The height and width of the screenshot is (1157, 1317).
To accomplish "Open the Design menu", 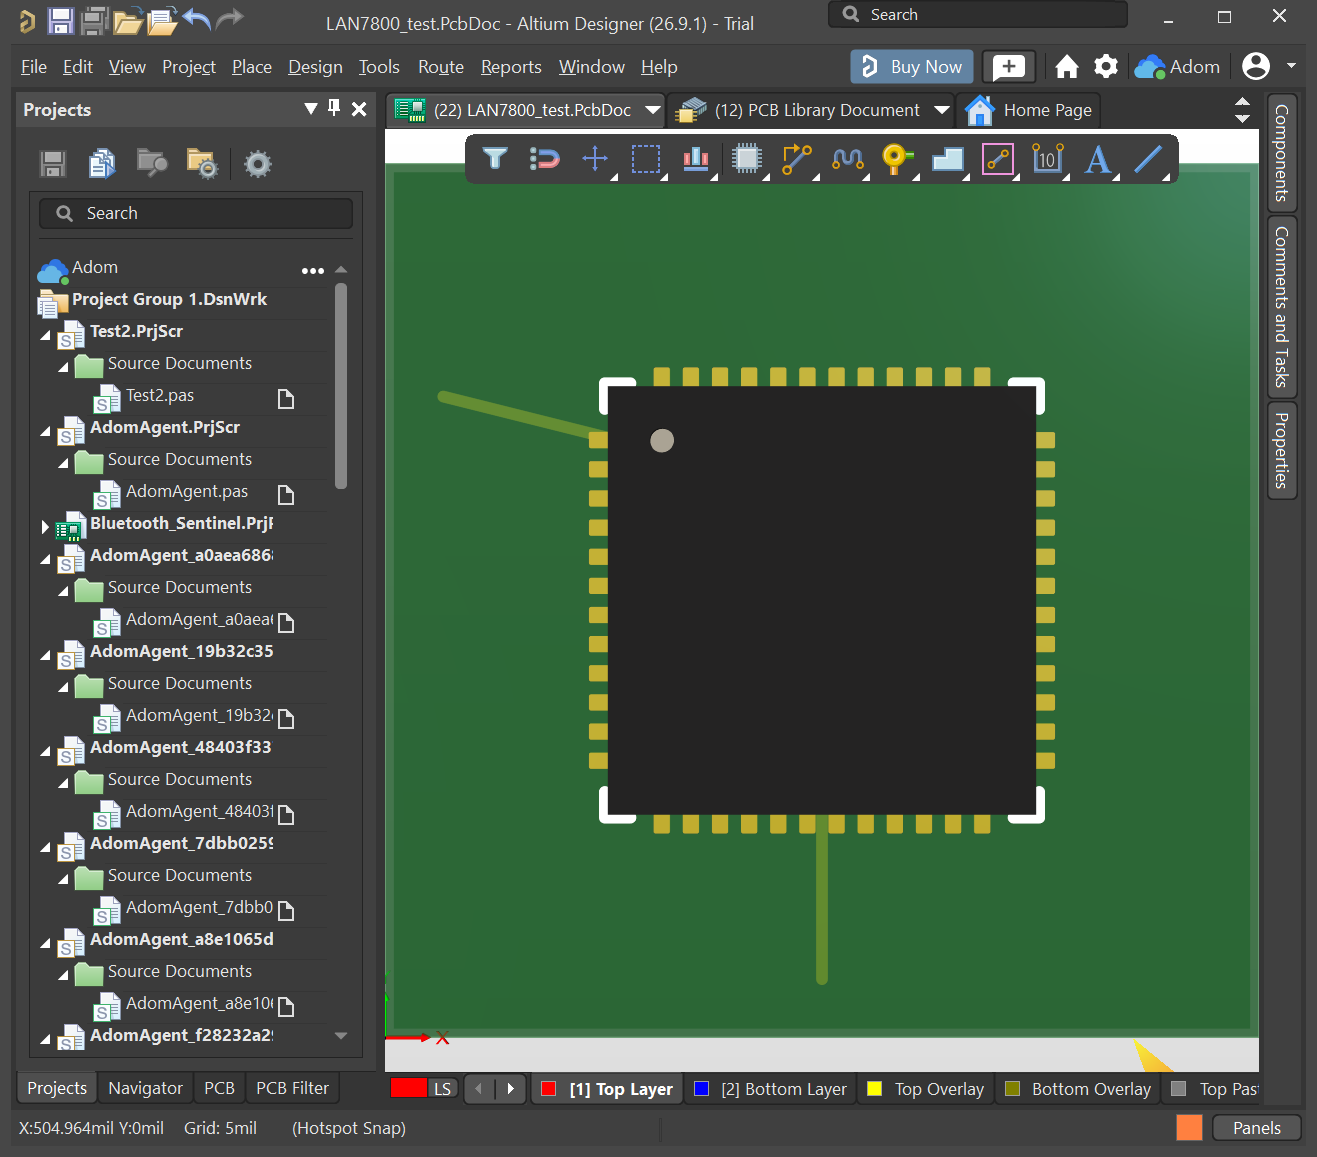I will point(315,67).
